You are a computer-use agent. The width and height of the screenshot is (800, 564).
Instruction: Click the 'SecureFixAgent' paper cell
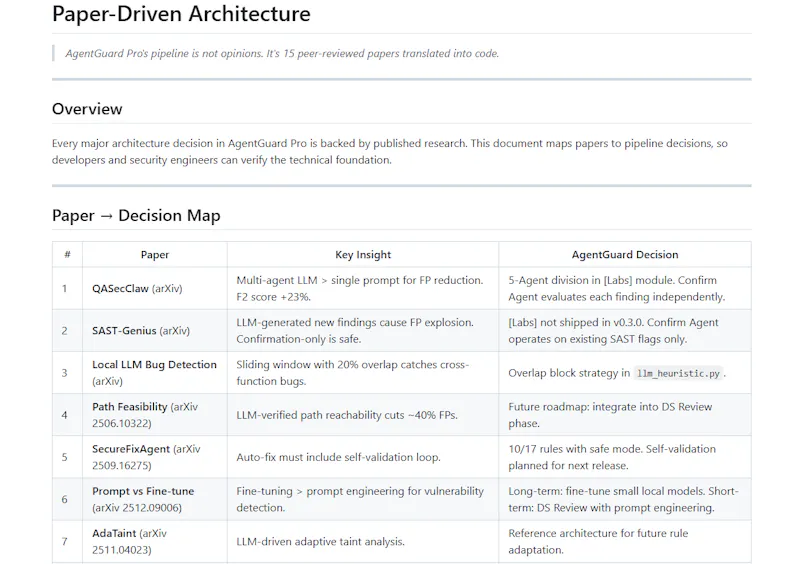coord(155,457)
